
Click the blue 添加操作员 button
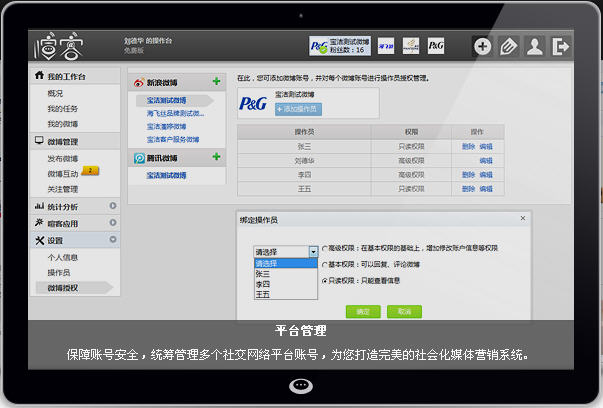(298, 109)
